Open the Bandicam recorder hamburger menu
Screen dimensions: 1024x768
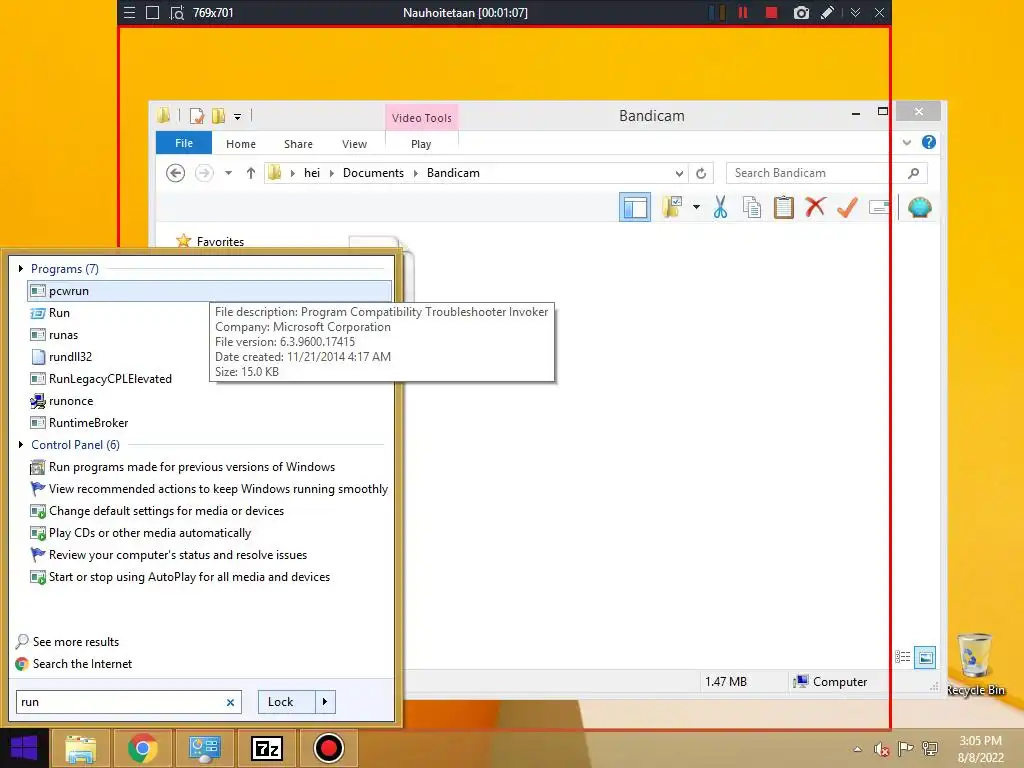129,12
